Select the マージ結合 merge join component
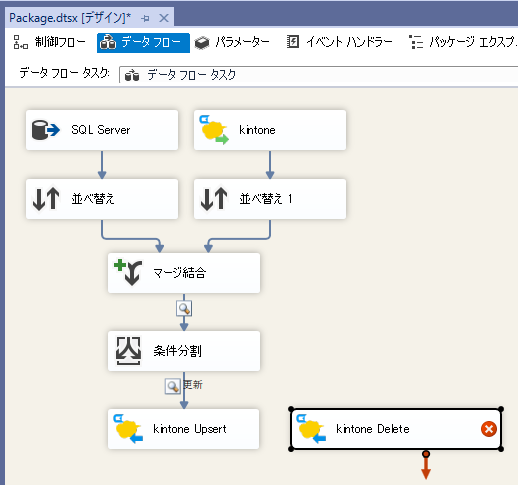Screen dimensions: 518x485 click(184, 273)
